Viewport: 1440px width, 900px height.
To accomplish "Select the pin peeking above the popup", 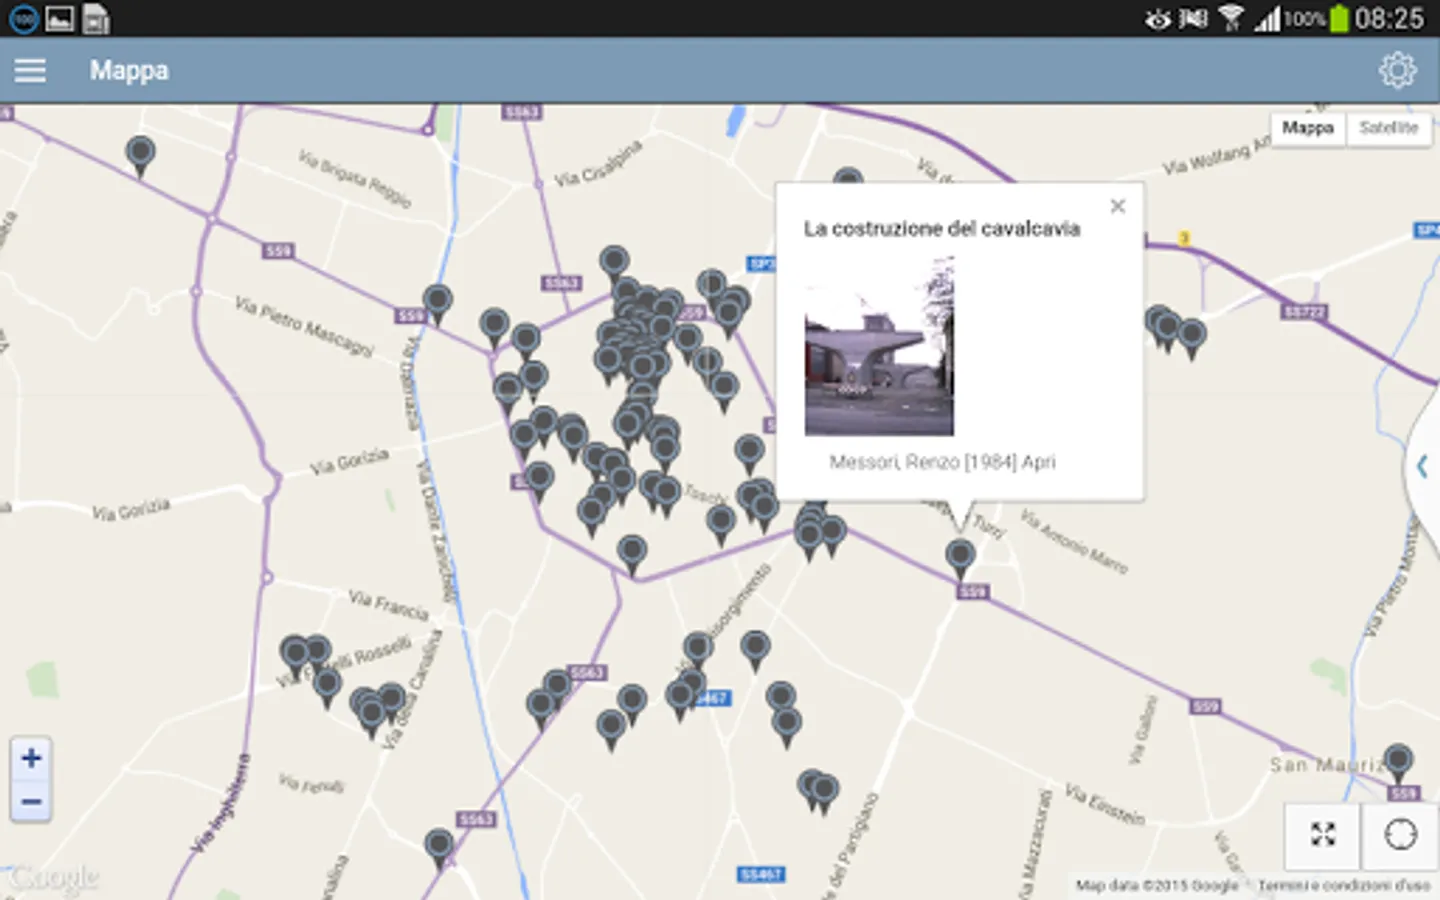I will (848, 176).
